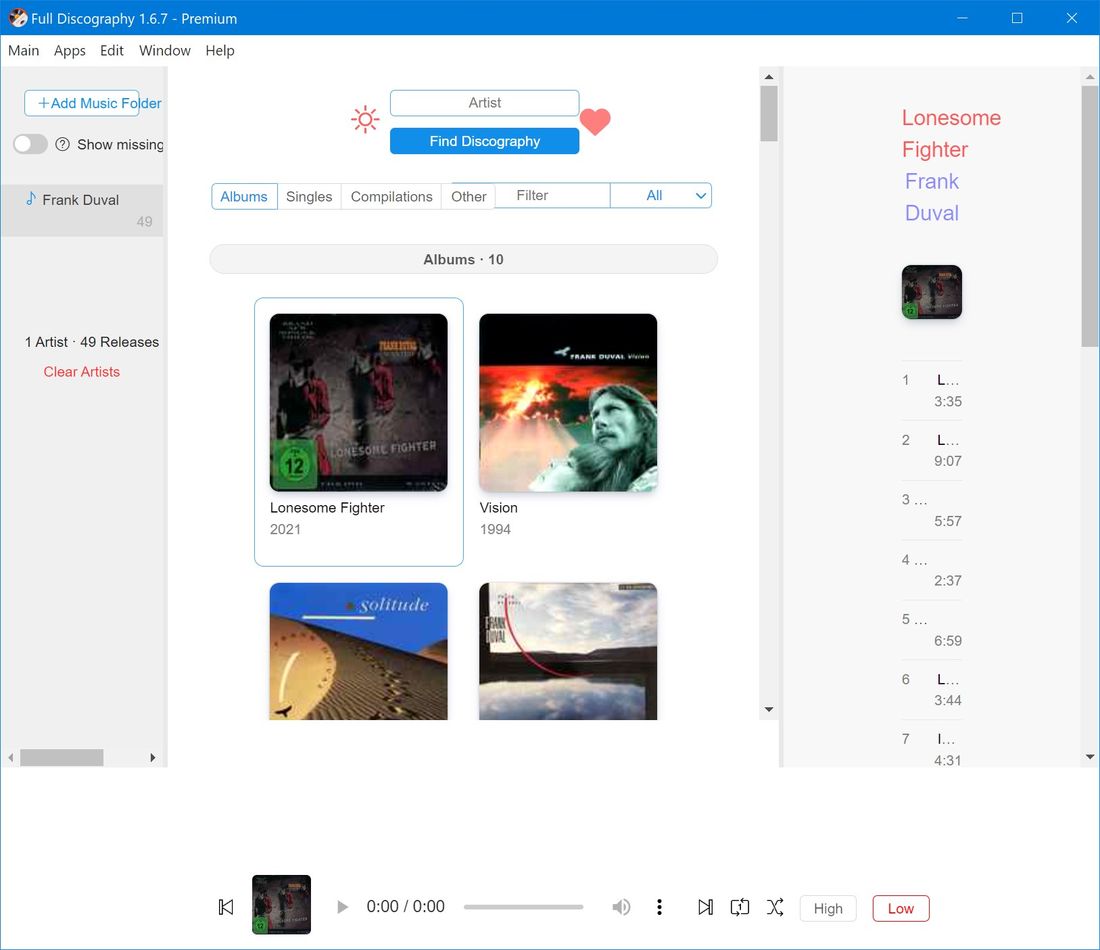Toggle the Show missing switch
Screen dimensions: 1100x950
click(30, 144)
